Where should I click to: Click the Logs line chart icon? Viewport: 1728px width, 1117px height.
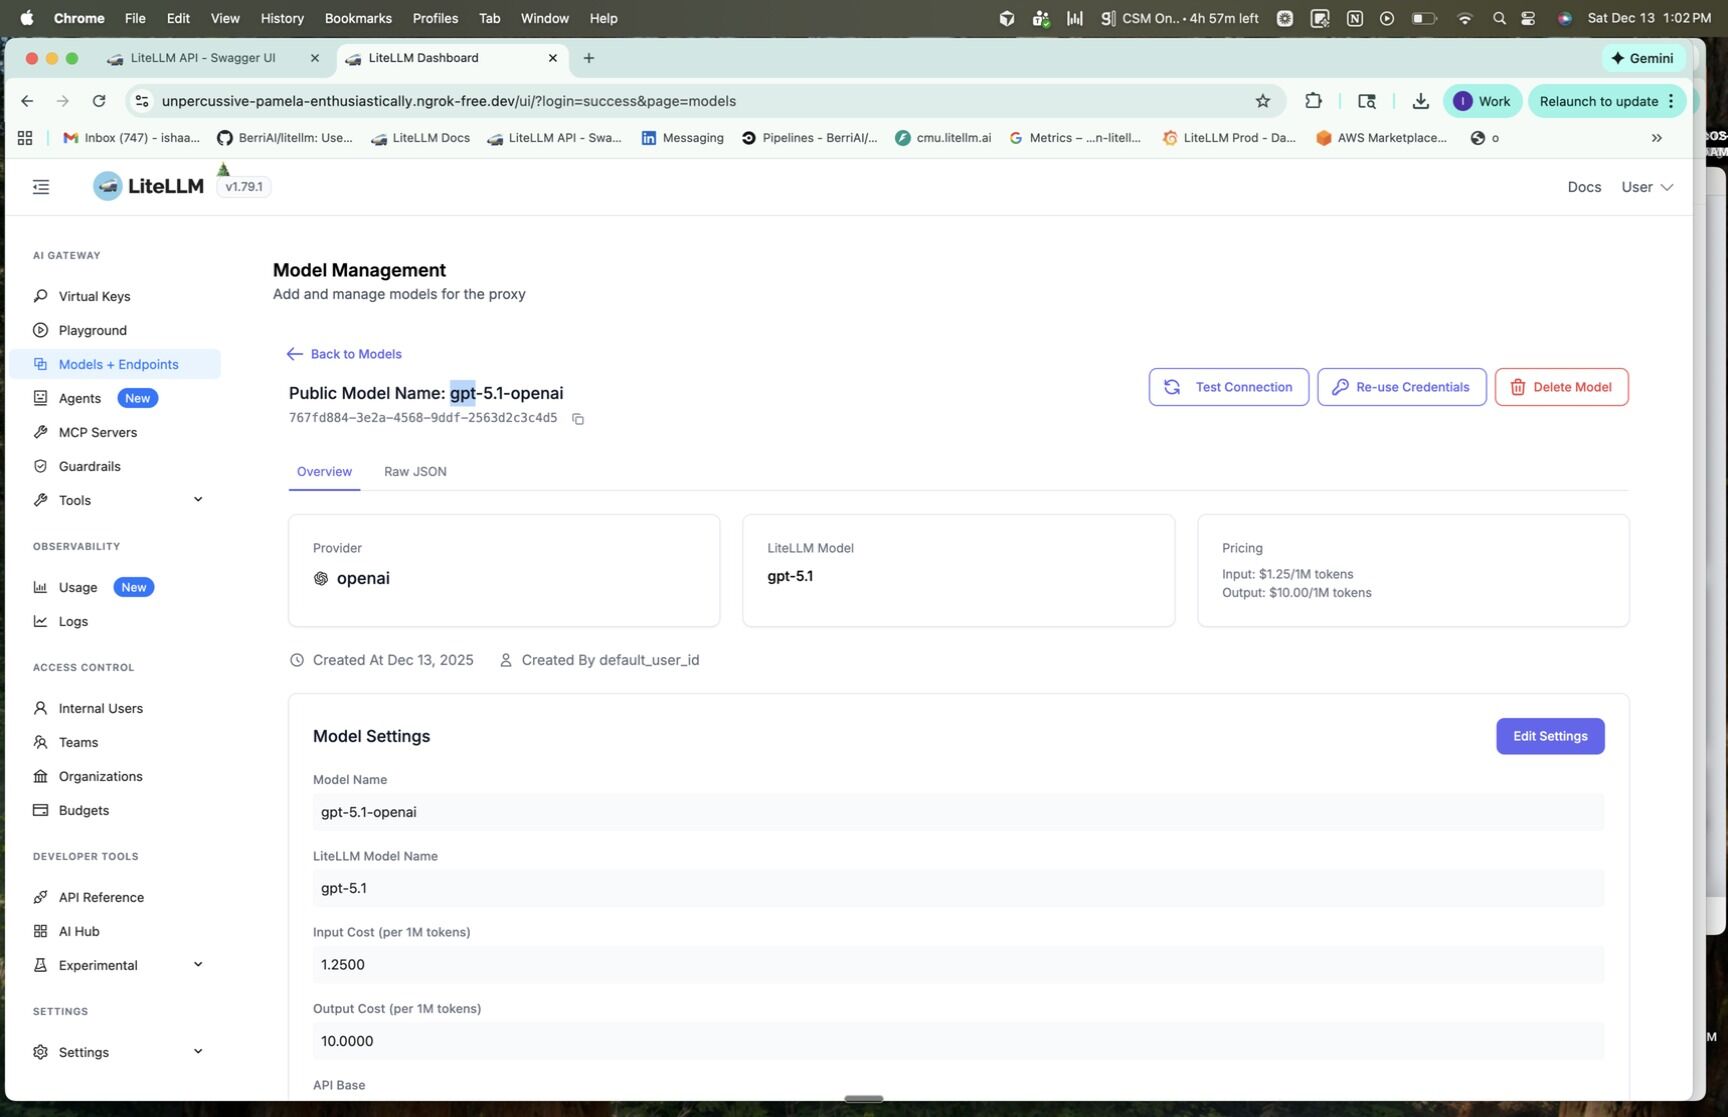pyautogui.click(x=41, y=621)
